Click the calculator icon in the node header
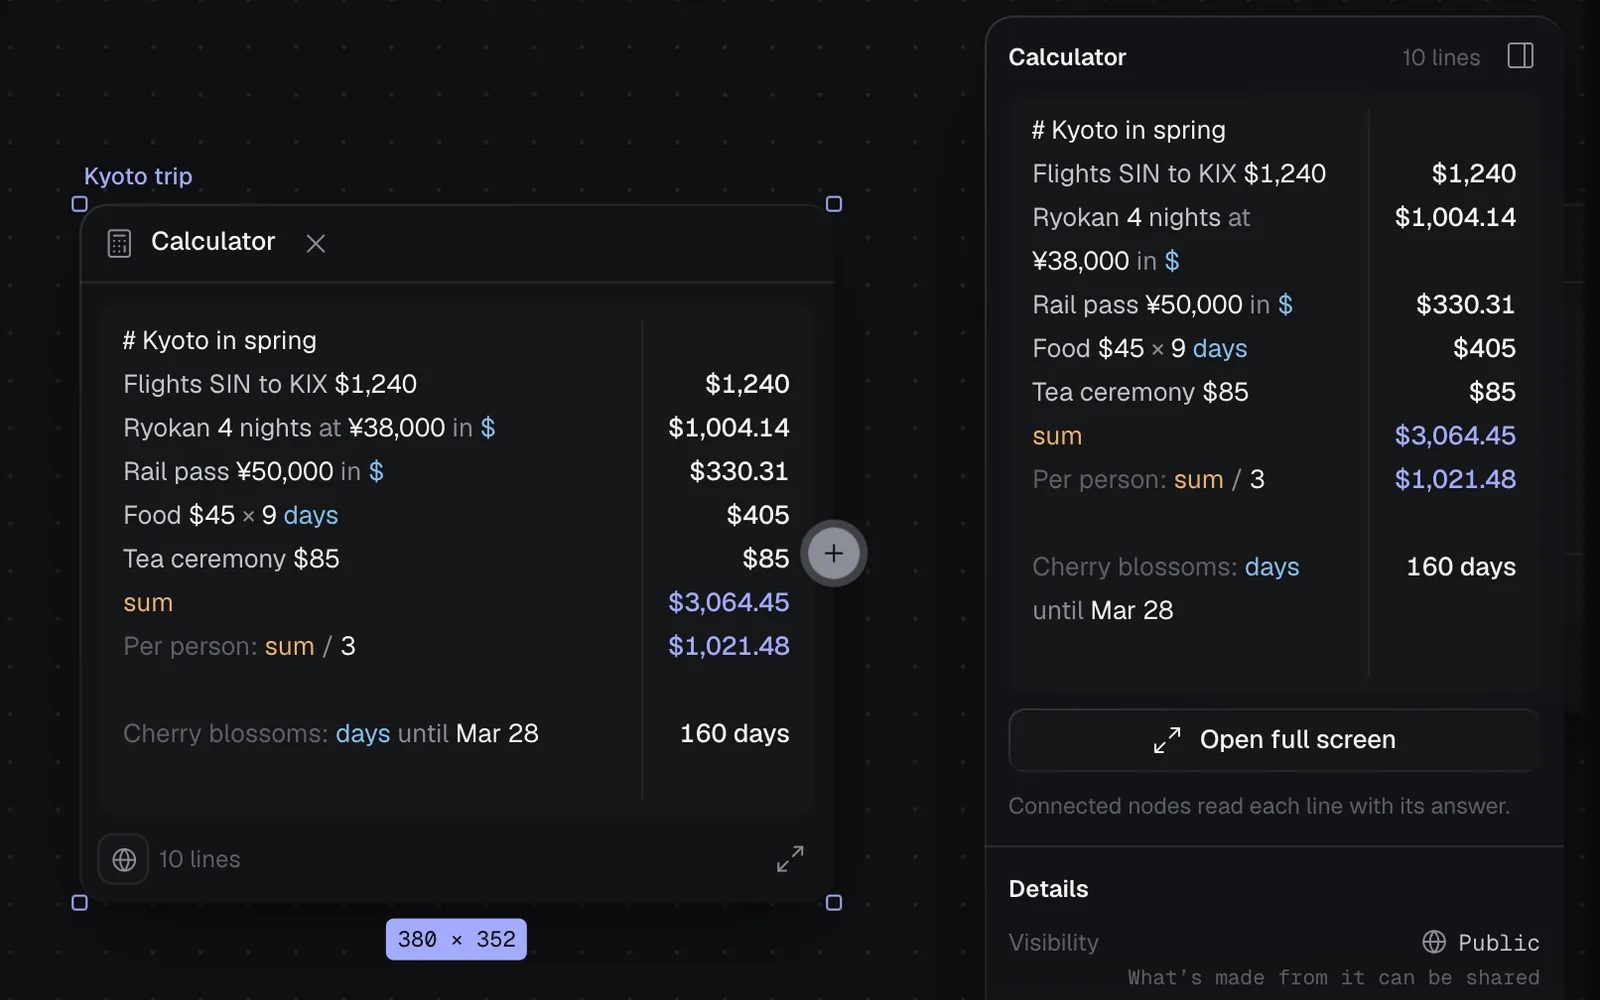This screenshot has width=1600, height=1000. point(119,243)
